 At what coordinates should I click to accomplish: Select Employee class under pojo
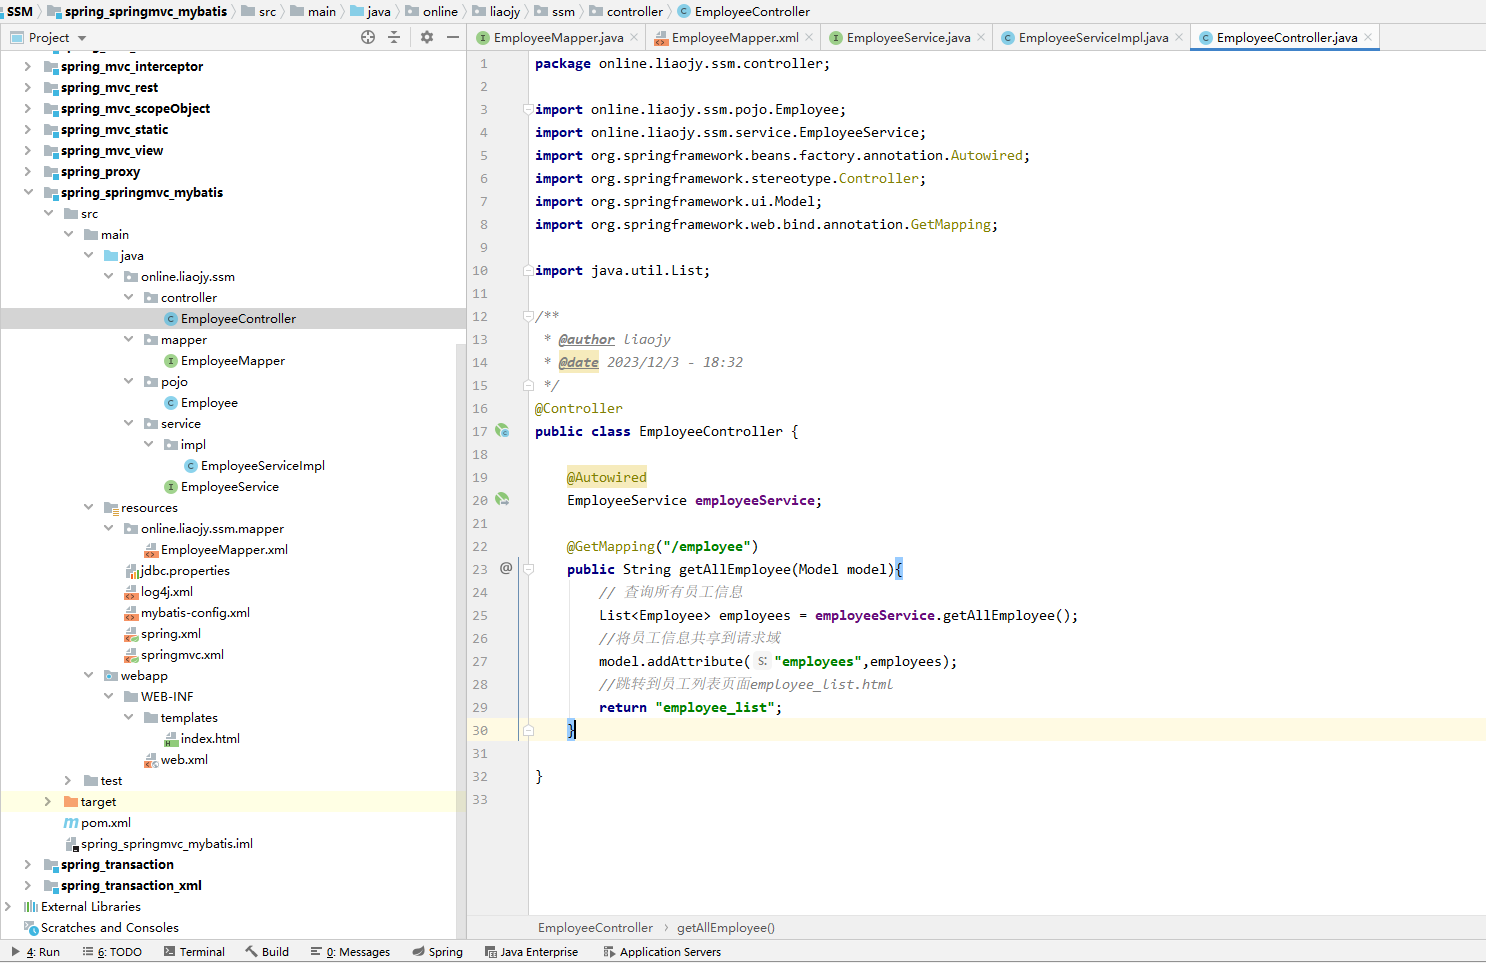[x=209, y=402]
